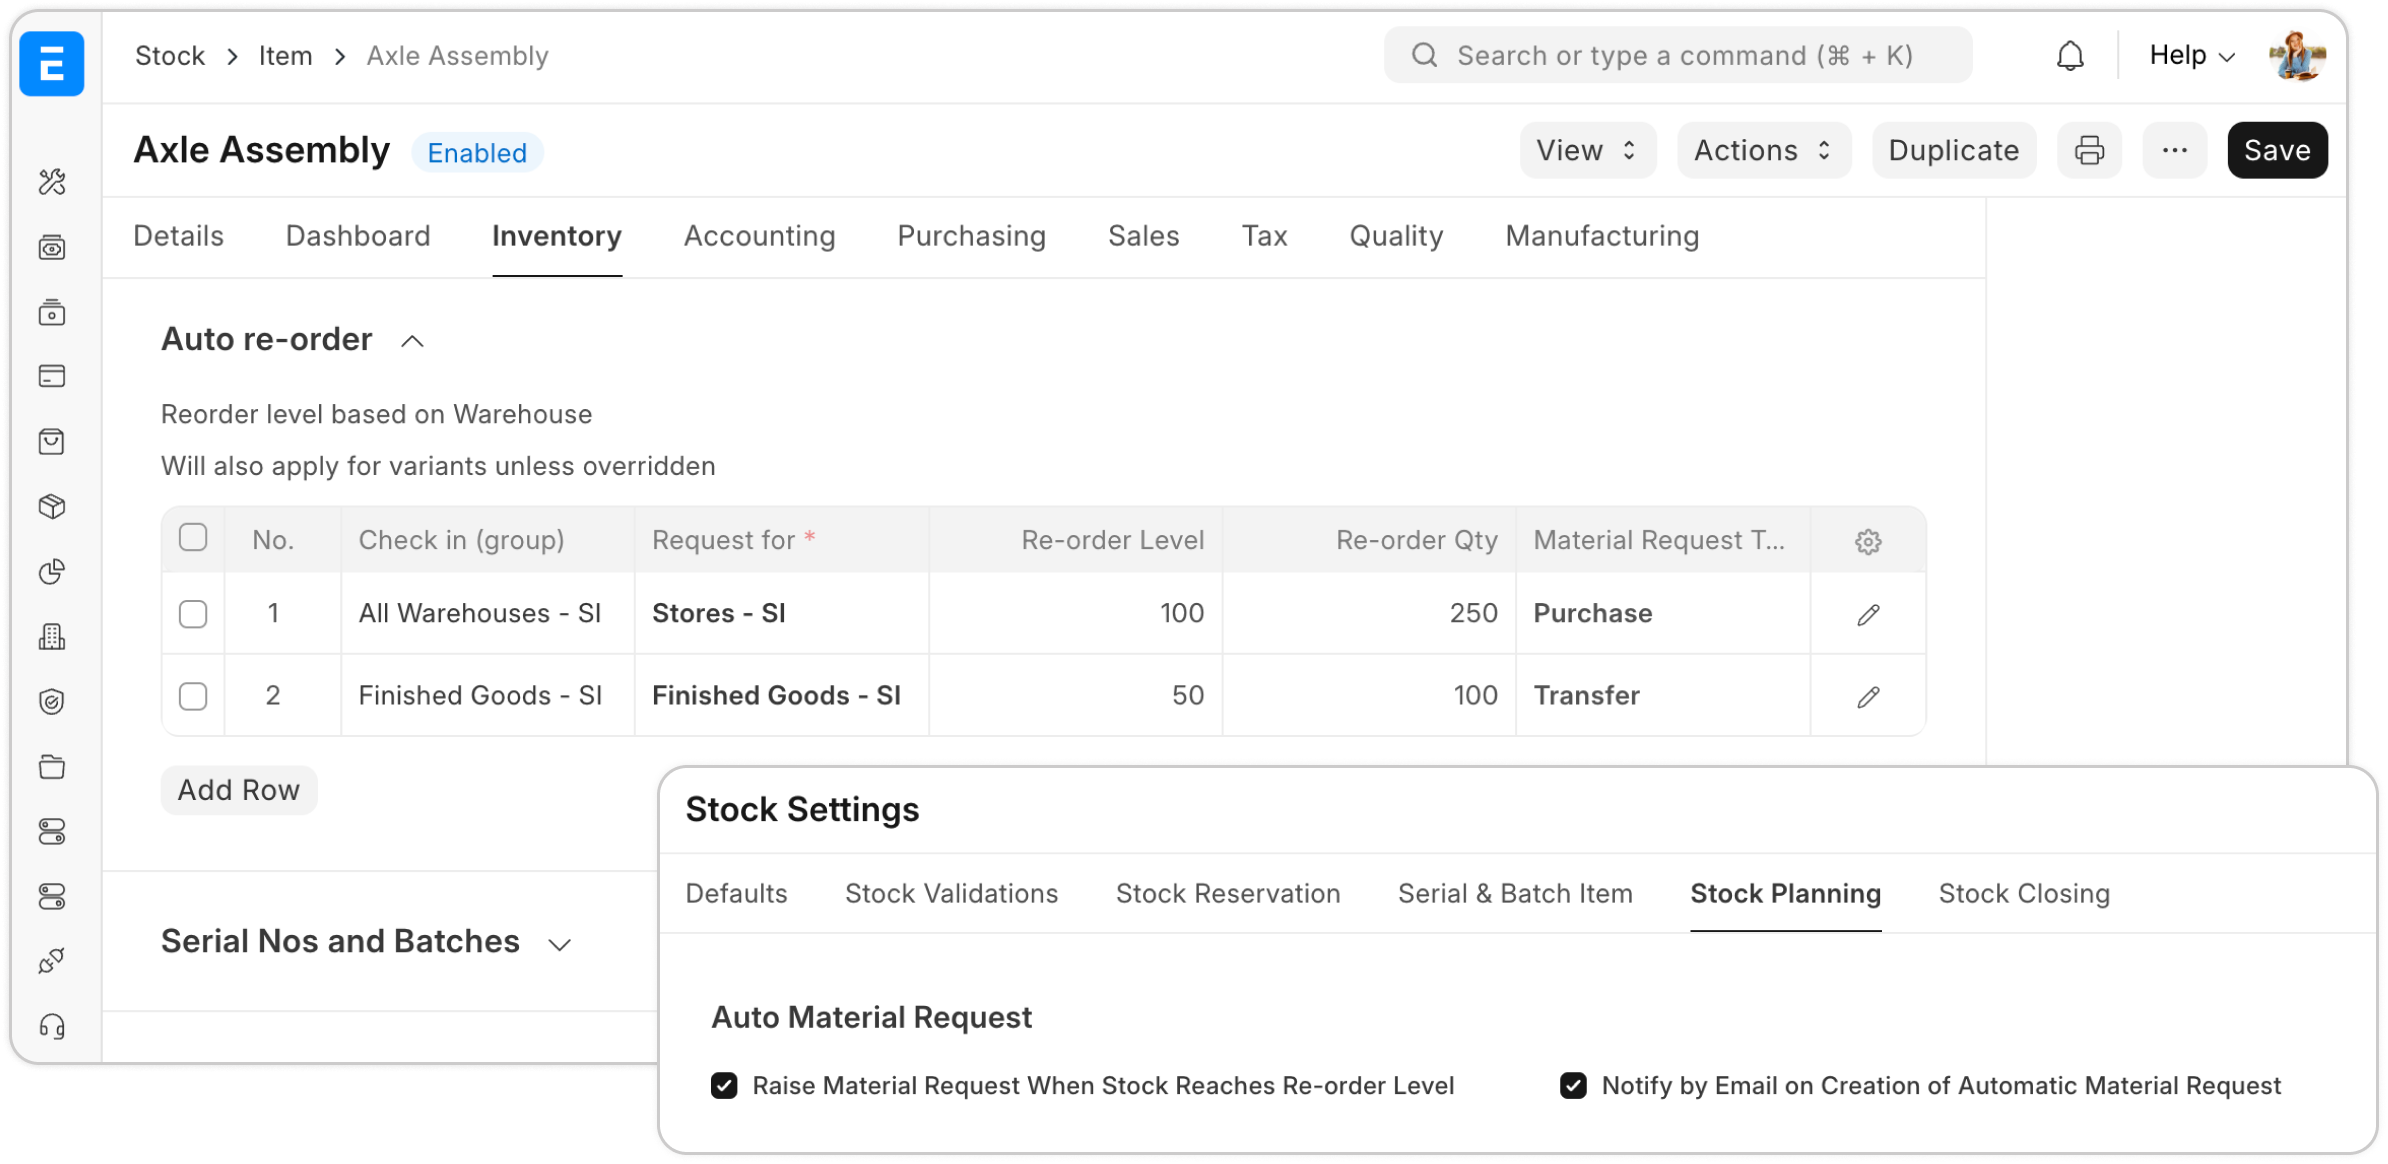Select the tools icon in the sidebar
Image resolution: width=2388 pixels, height=1164 pixels.
point(51,182)
